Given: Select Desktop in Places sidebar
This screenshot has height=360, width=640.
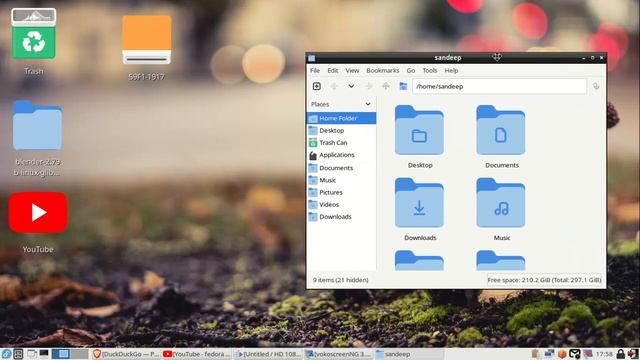Looking at the screenshot, I should [x=342, y=130].
